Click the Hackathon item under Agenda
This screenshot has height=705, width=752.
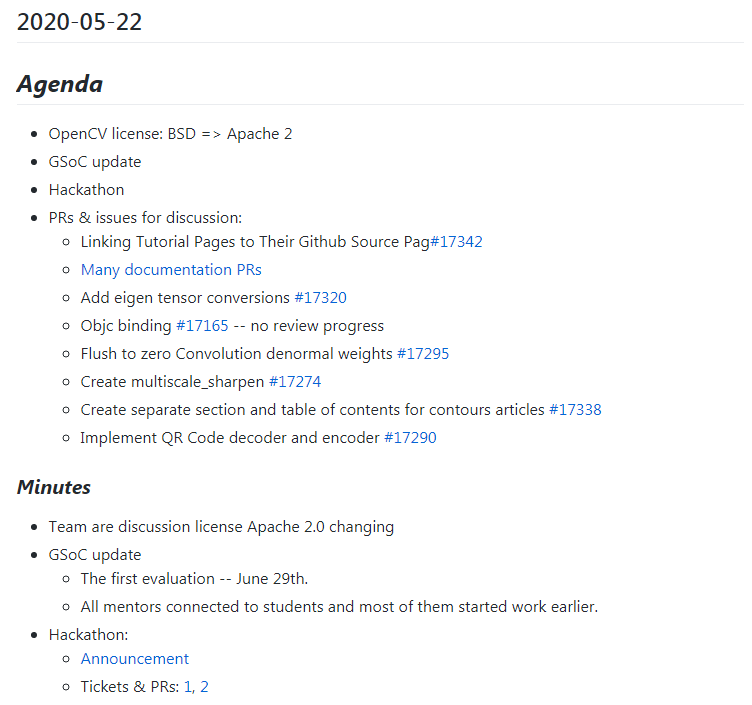click(86, 189)
